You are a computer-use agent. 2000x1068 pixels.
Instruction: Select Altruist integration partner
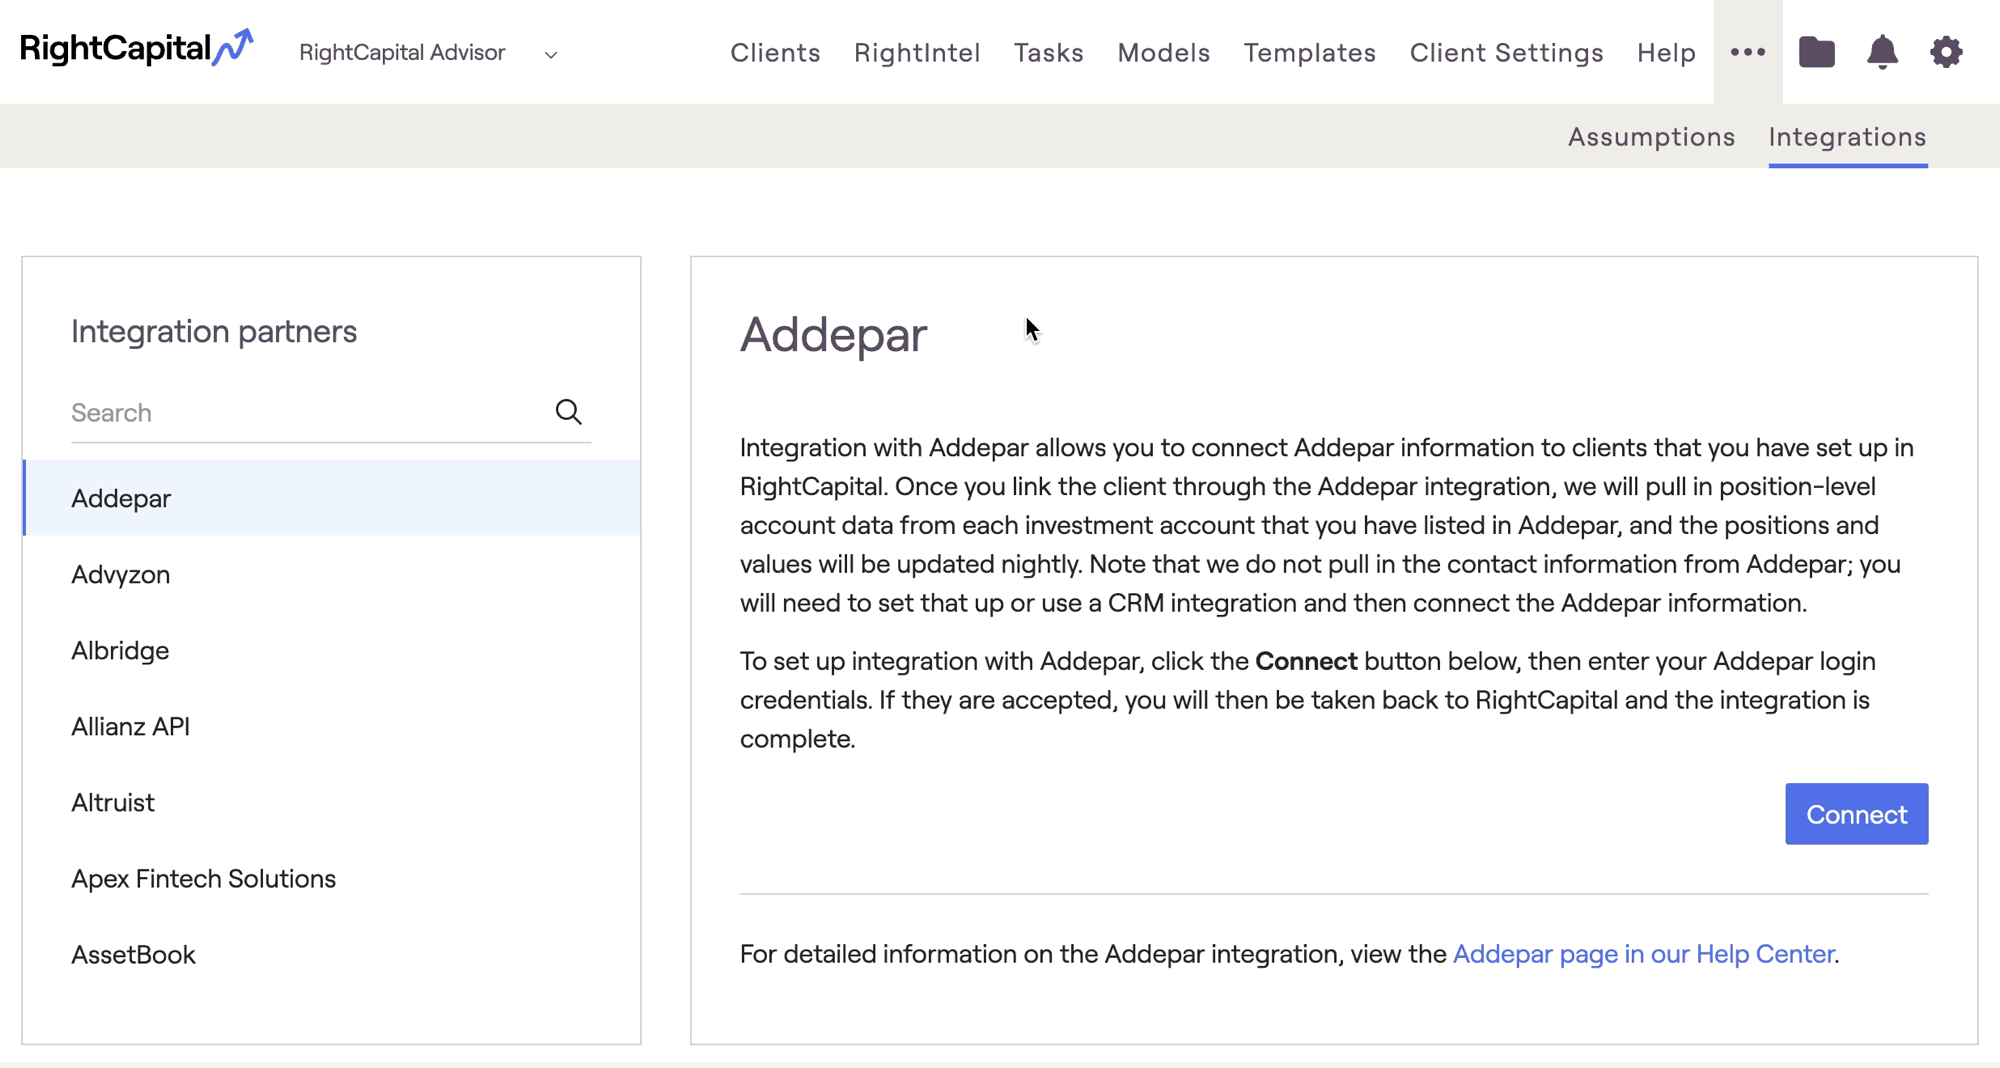click(x=331, y=802)
